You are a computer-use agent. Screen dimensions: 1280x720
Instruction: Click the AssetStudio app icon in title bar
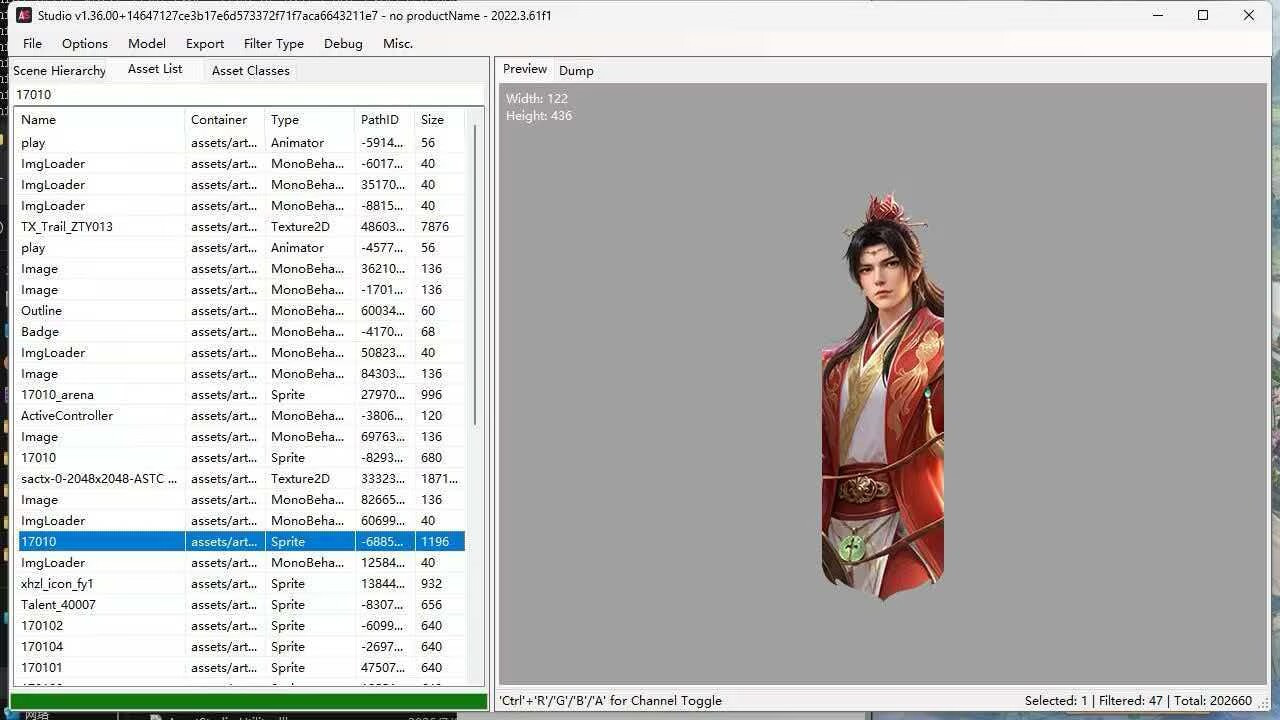coord(24,15)
